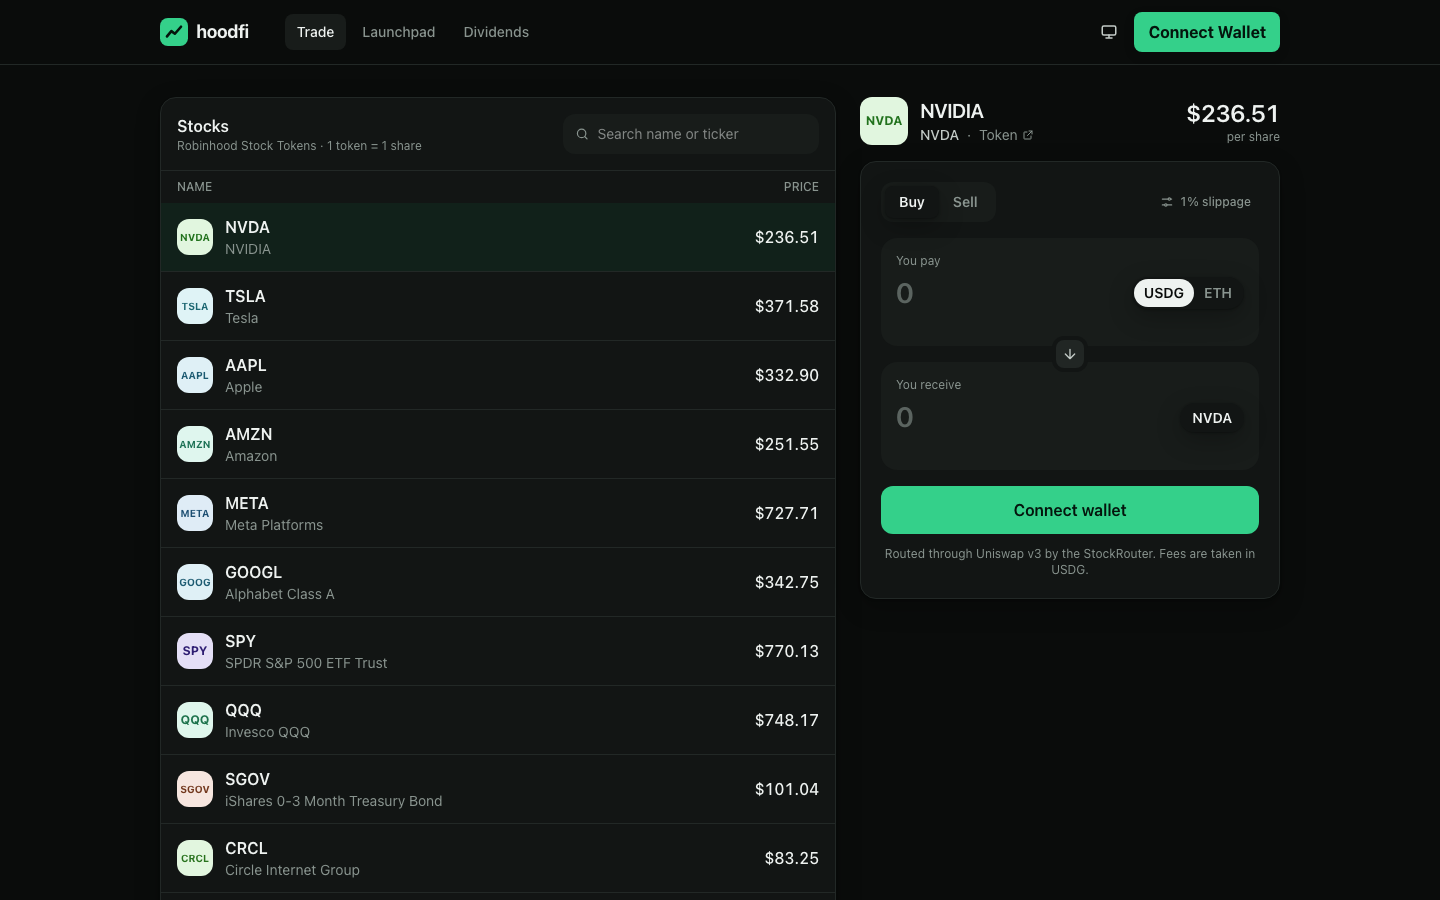Click the NVDA stock badge in list
Image resolution: width=1440 pixels, height=900 pixels.
[x=195, y=237]
